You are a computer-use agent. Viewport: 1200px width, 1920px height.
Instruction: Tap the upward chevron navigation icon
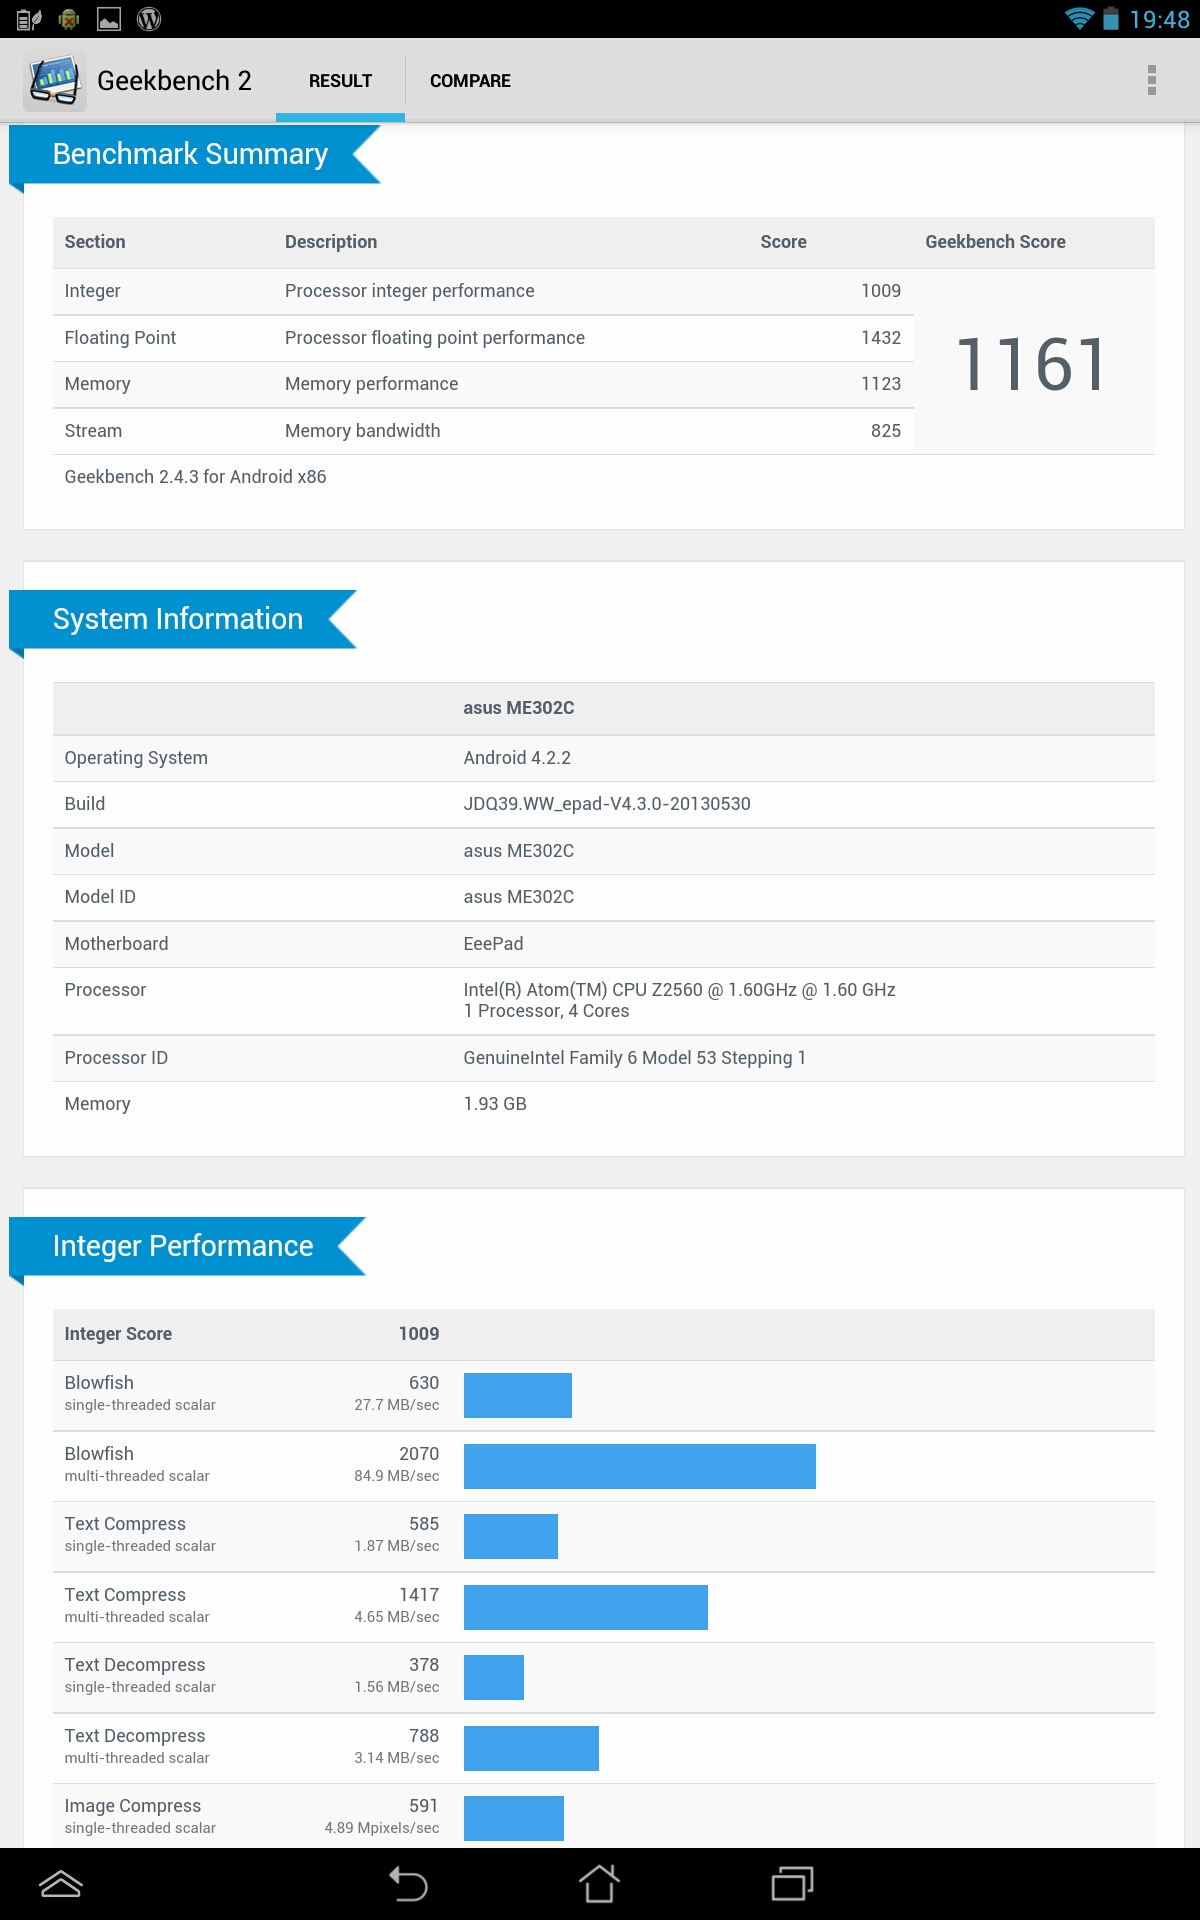click(x=60, y=1884)
